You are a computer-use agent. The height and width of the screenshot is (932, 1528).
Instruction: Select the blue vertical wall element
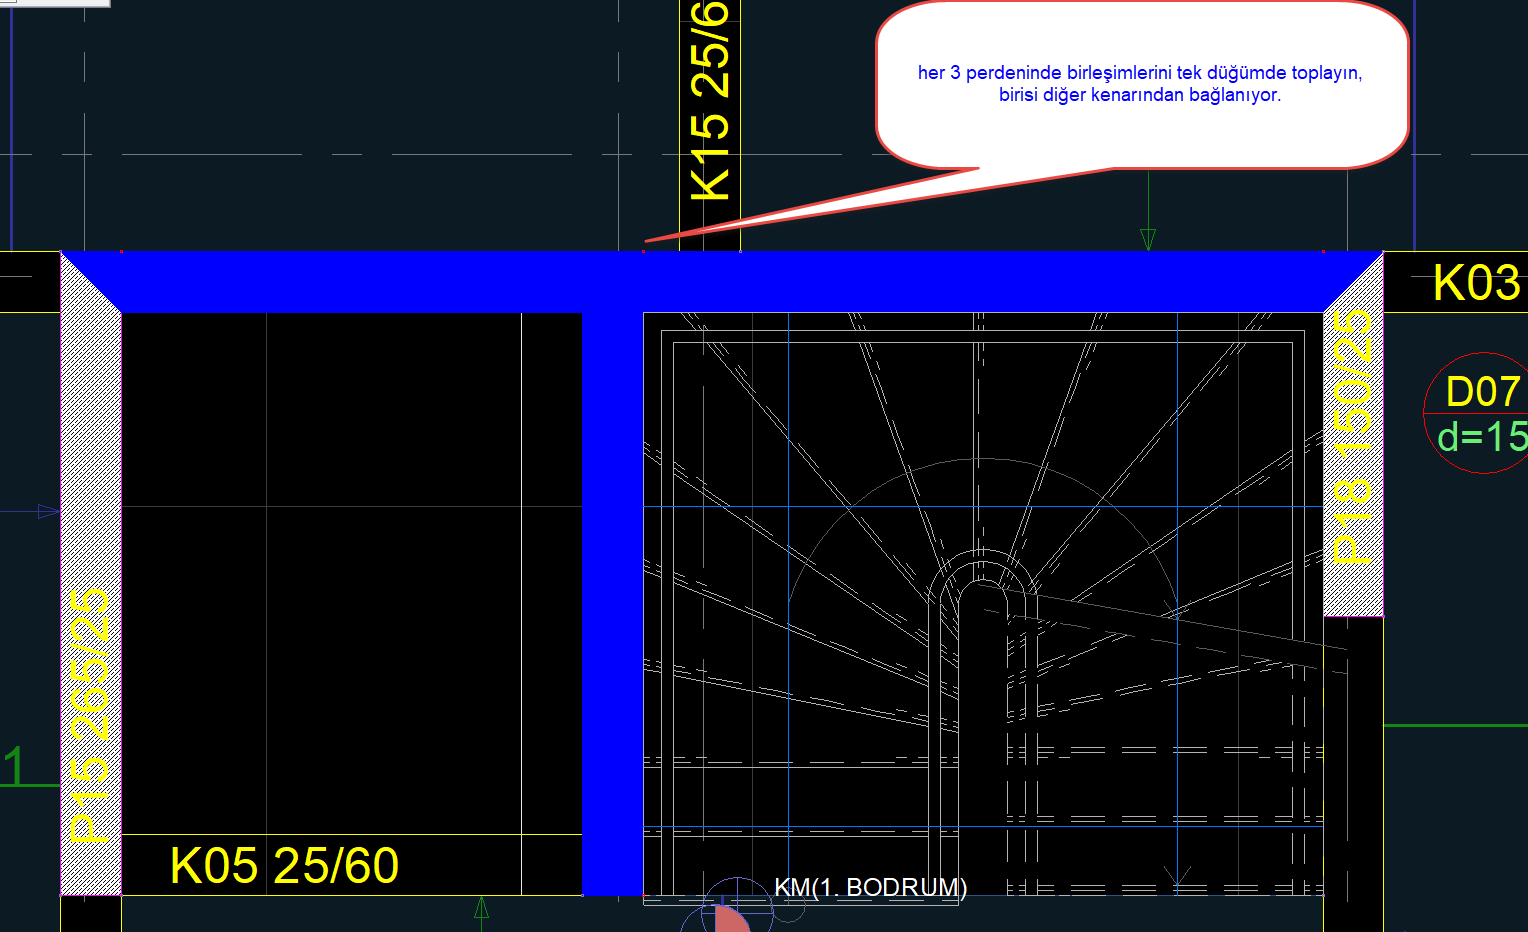click(612, 603)
